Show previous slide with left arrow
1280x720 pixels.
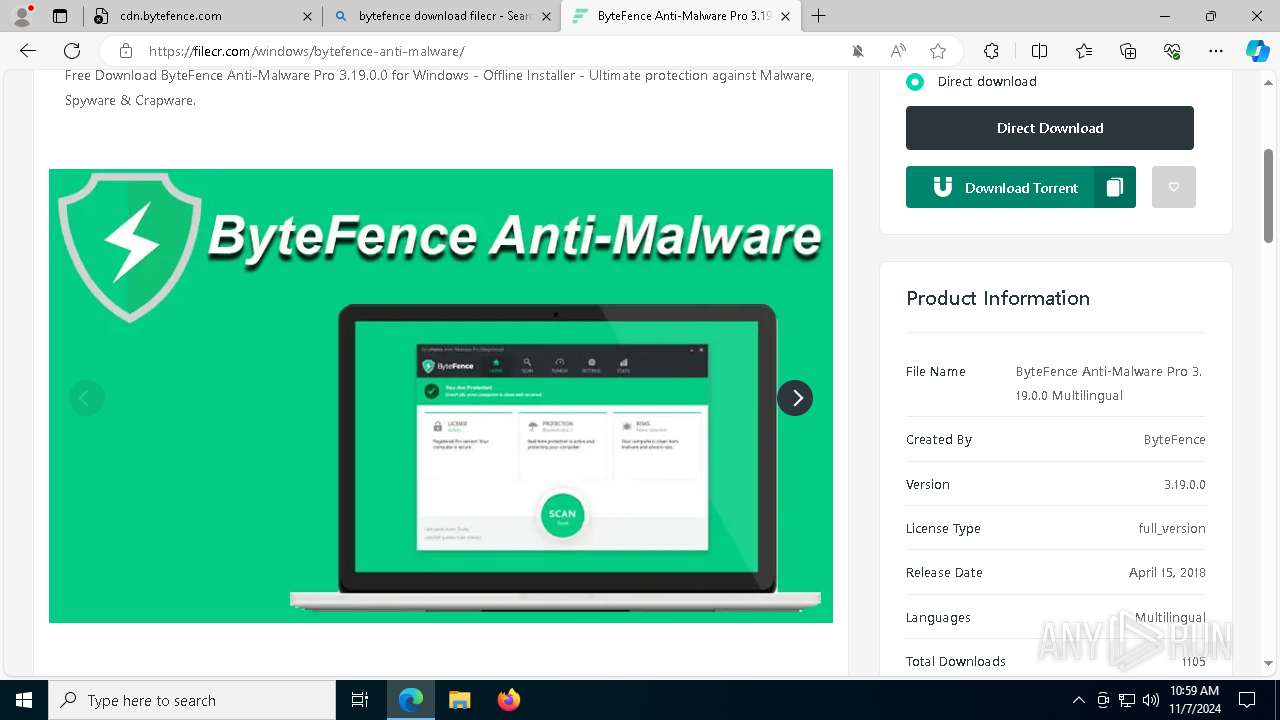[86, 398]
